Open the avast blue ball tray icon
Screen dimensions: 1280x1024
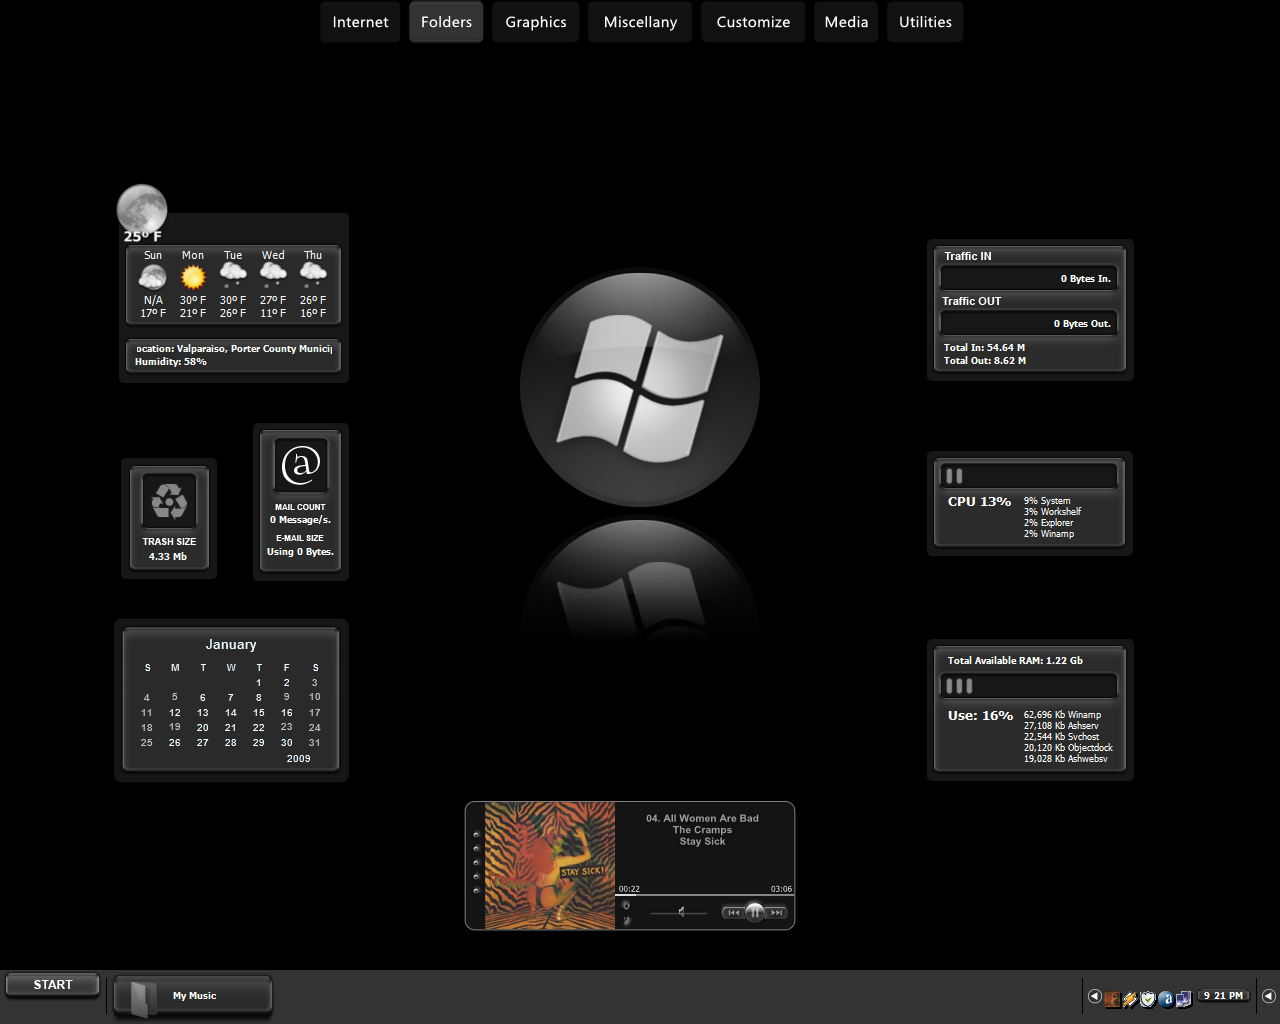(1166, 998)
